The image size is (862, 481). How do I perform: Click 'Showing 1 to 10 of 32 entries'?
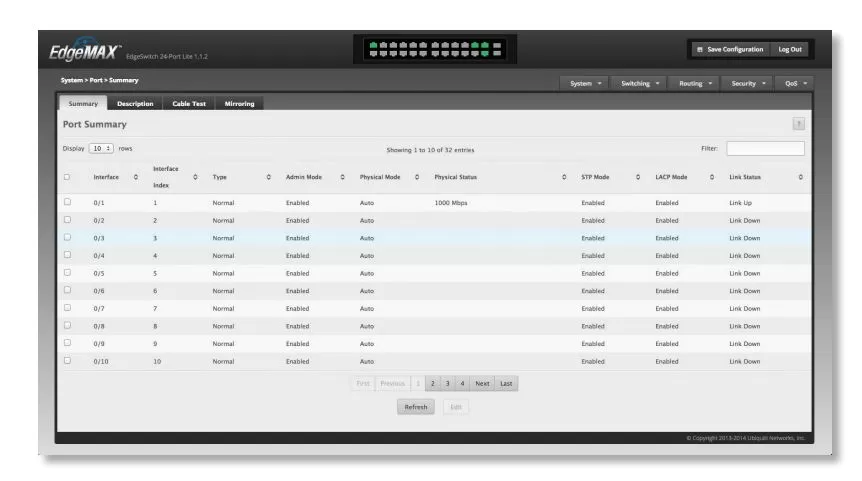[430, 150]
